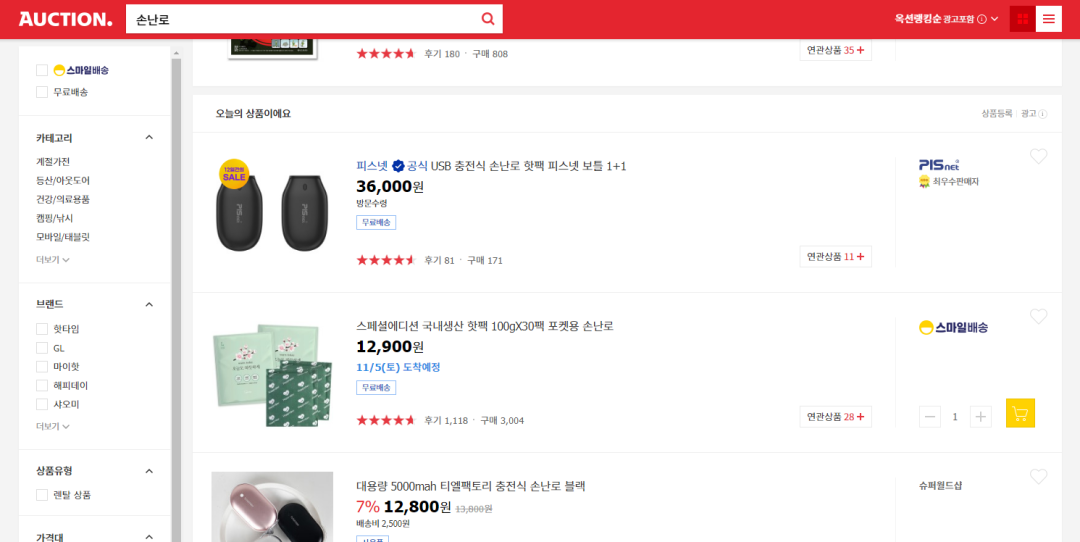Open the 대용량 5000mah 손난로 product title

tap(470, 486)
